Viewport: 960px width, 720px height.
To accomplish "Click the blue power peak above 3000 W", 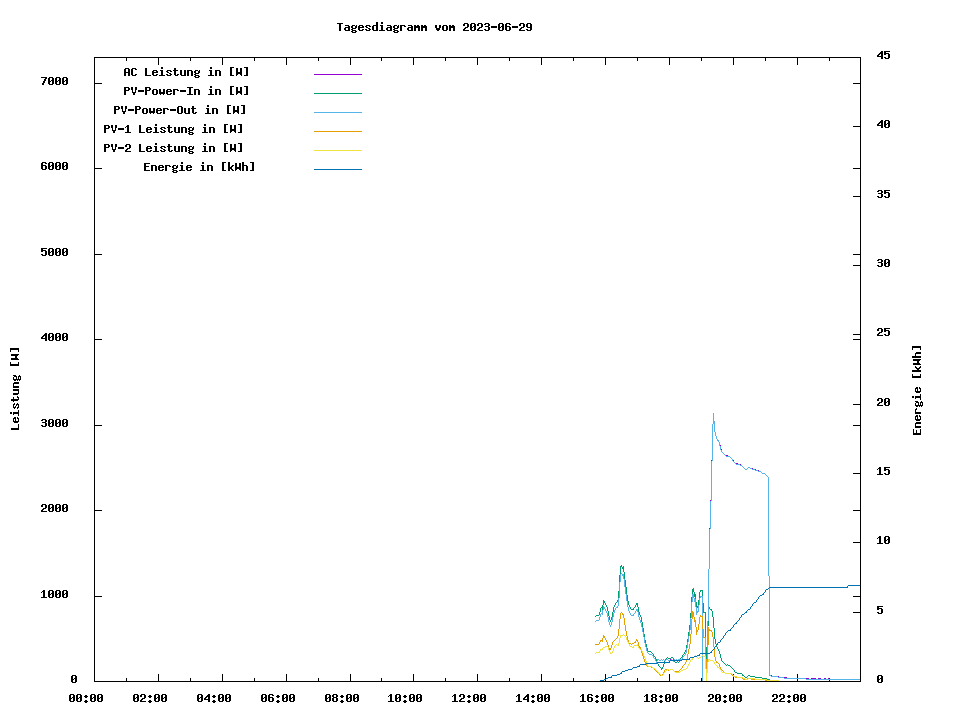I will (x=713, y=415).
